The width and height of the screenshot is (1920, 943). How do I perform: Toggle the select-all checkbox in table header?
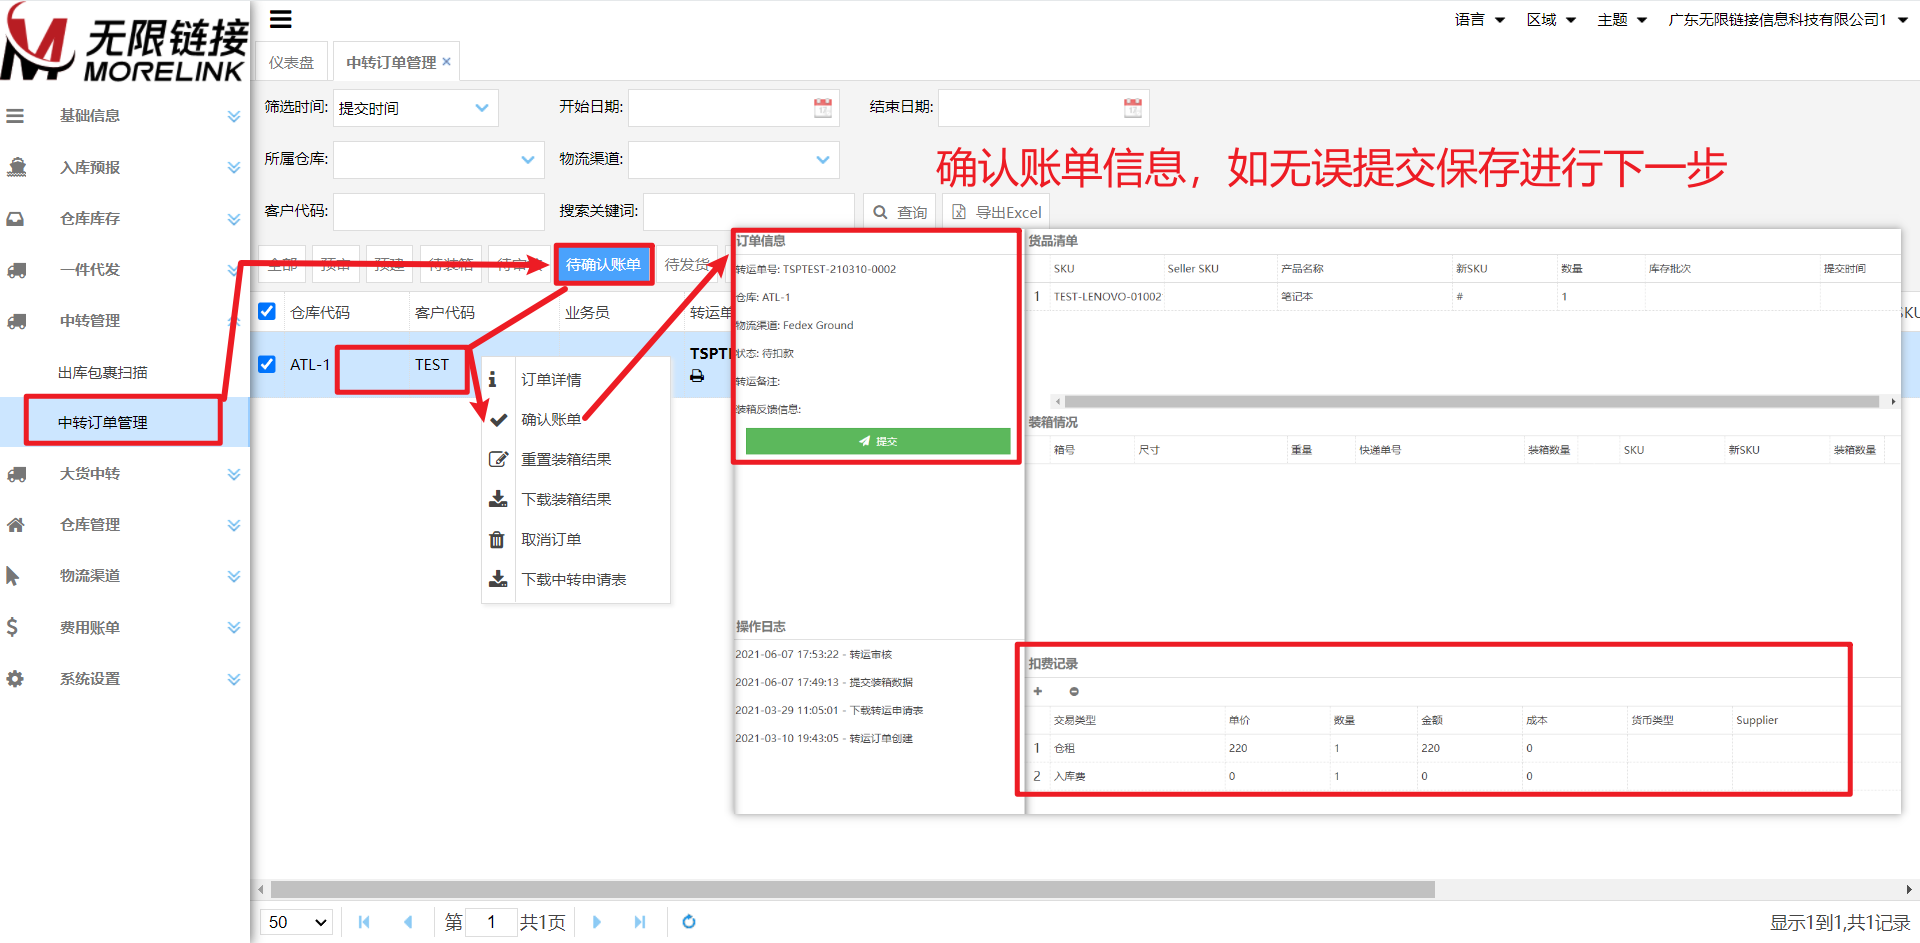coord(267,312)
